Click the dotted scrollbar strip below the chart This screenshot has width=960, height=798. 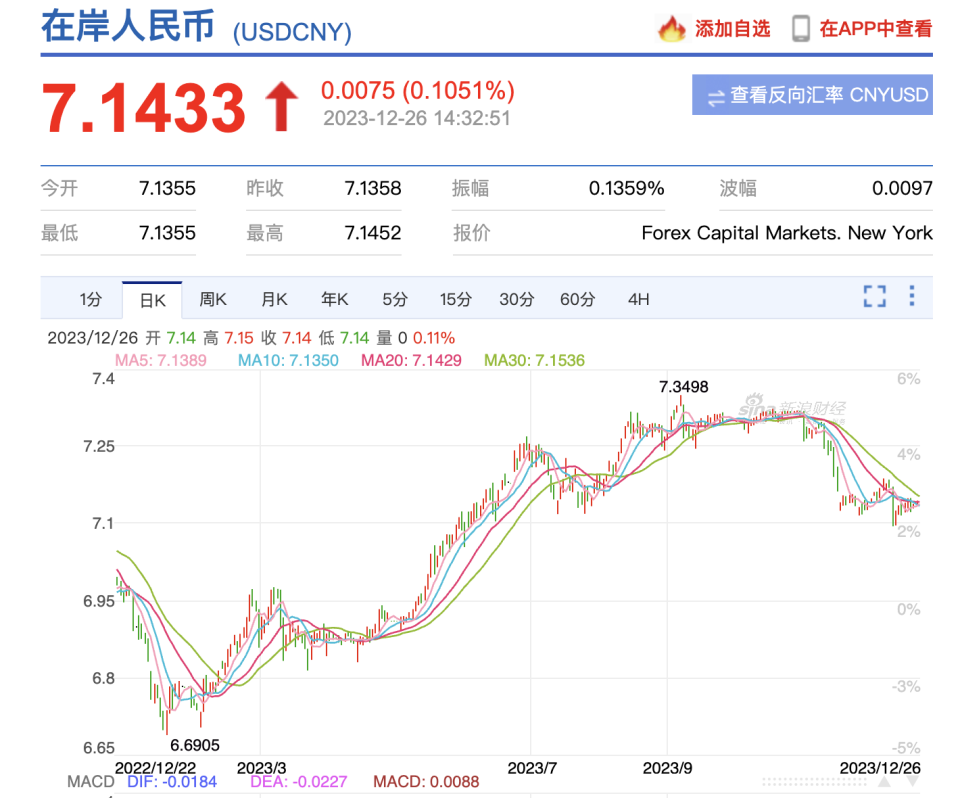coord(814,781)
